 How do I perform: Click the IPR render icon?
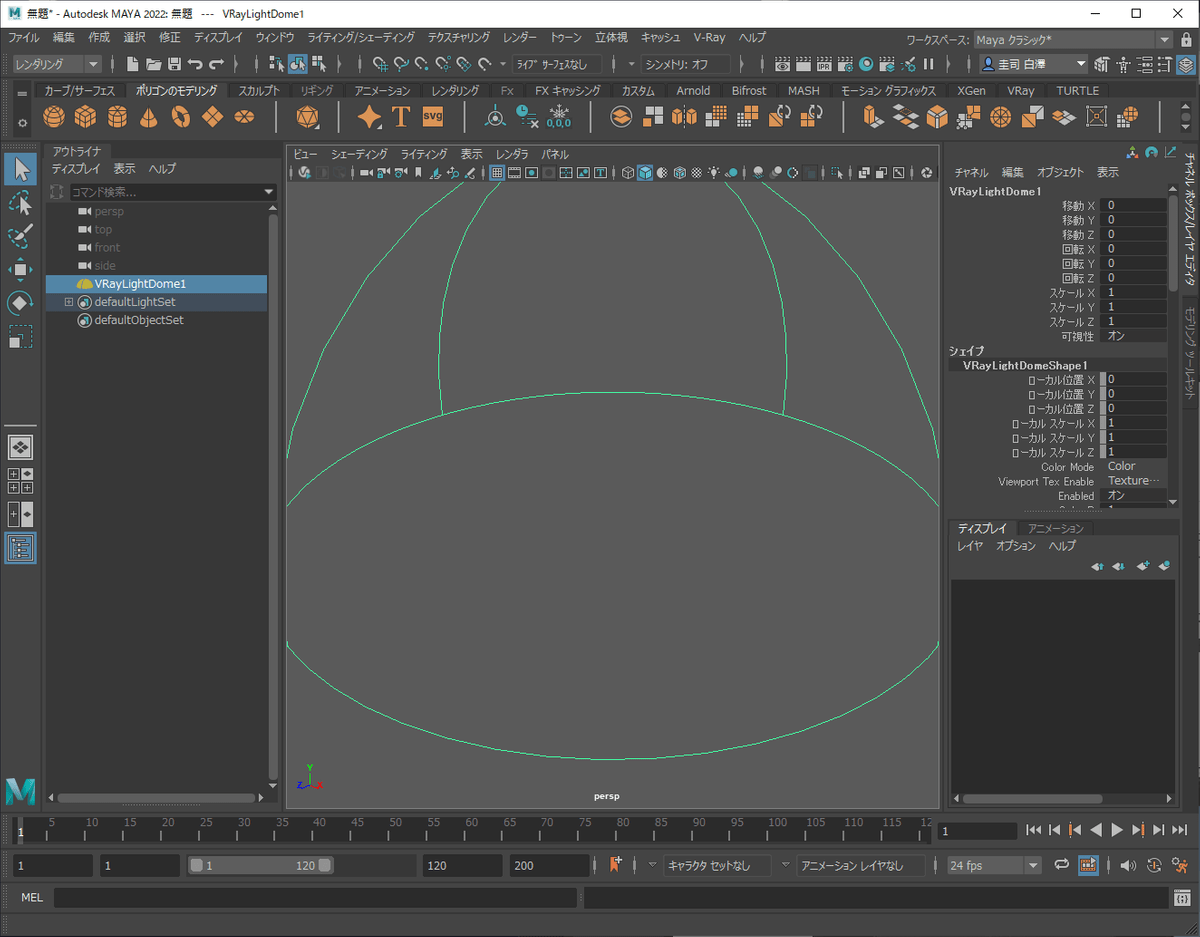point(823,64)
